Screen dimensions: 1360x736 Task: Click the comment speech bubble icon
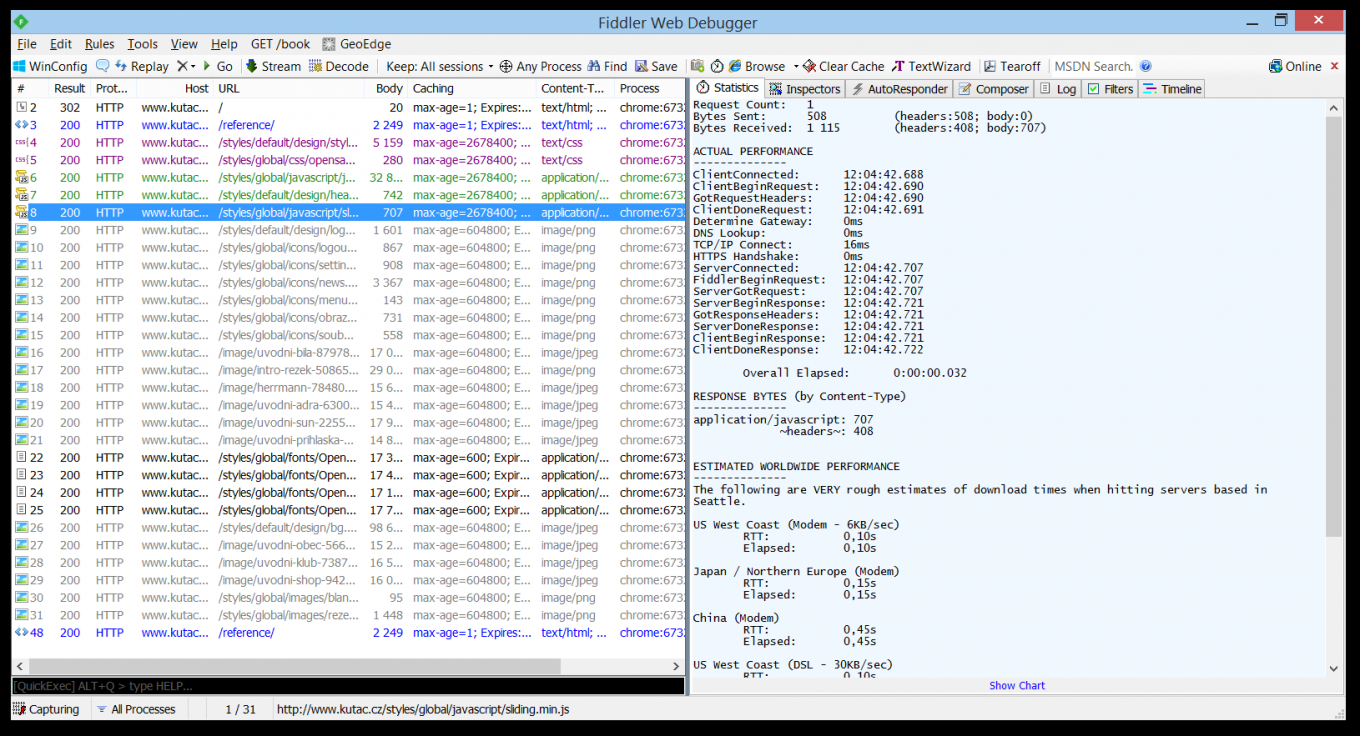click(x=102, y=66)
